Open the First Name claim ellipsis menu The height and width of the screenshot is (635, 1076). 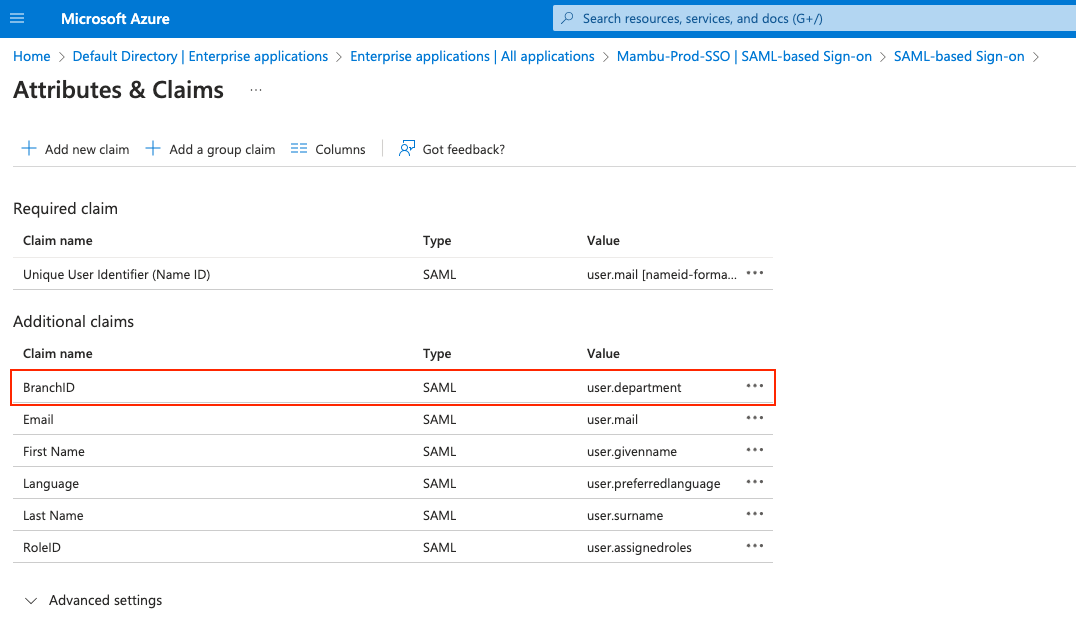pos(755,451)
